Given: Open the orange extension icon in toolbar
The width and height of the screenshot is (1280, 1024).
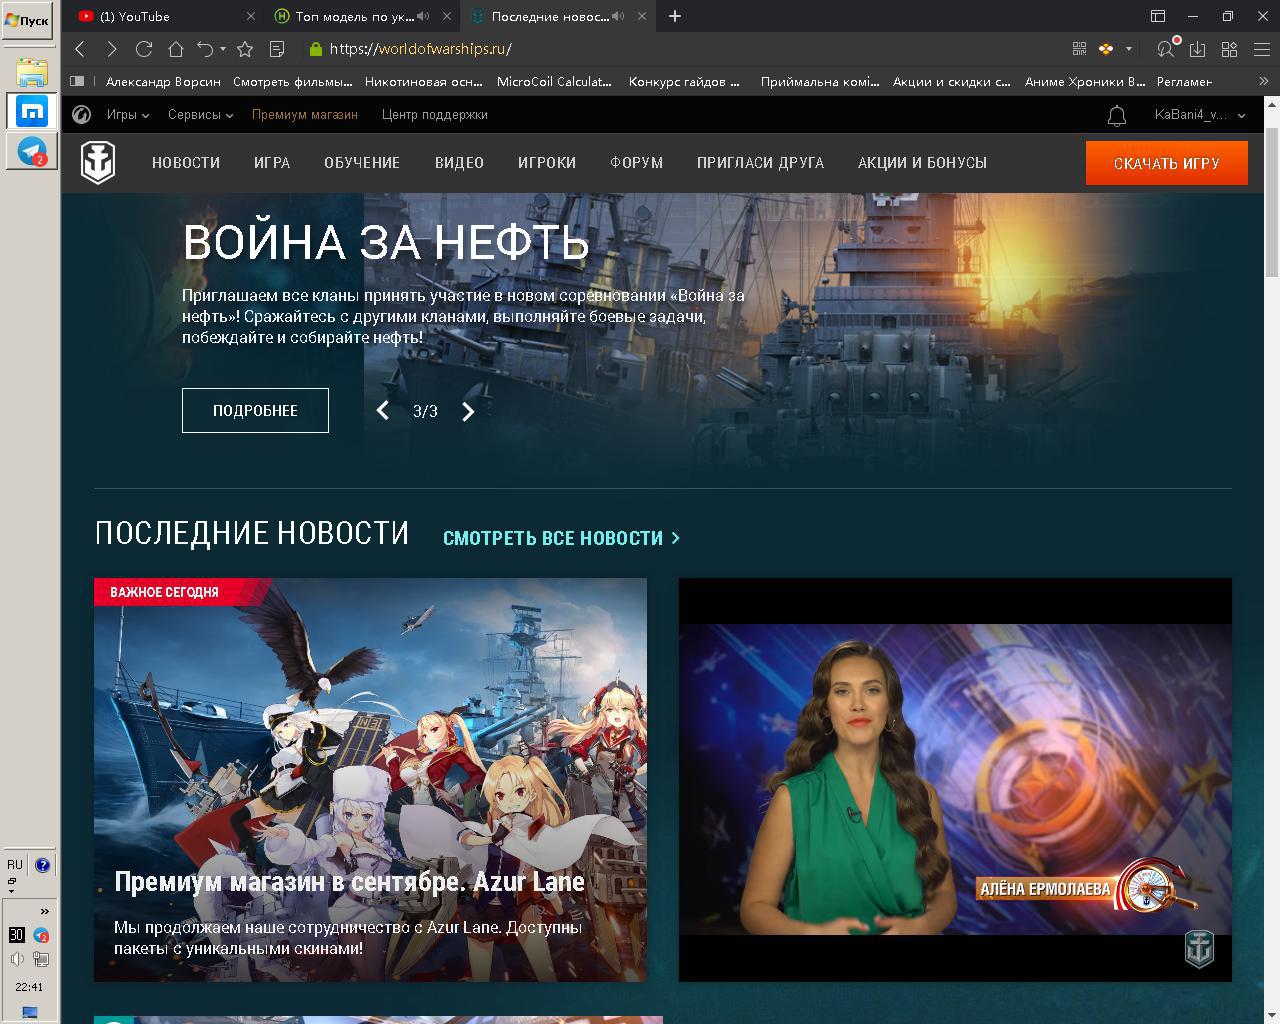Looking at the screenshot, I should click(1106, 49).
